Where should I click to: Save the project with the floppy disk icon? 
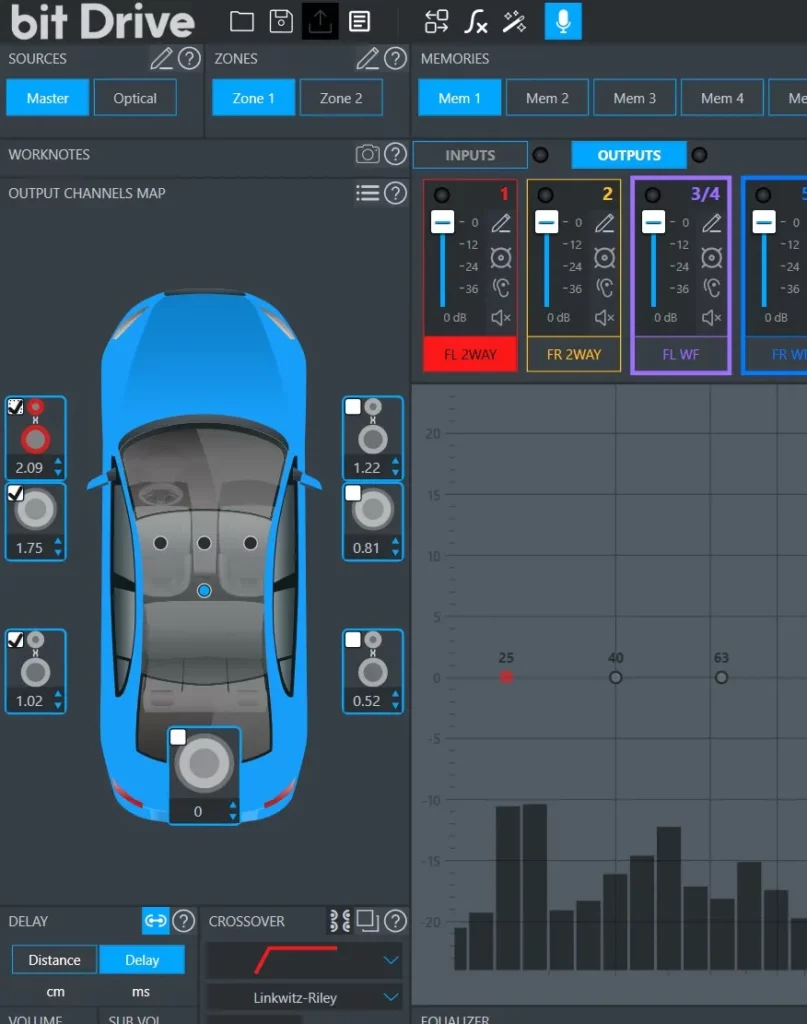(x=281, y=22)
